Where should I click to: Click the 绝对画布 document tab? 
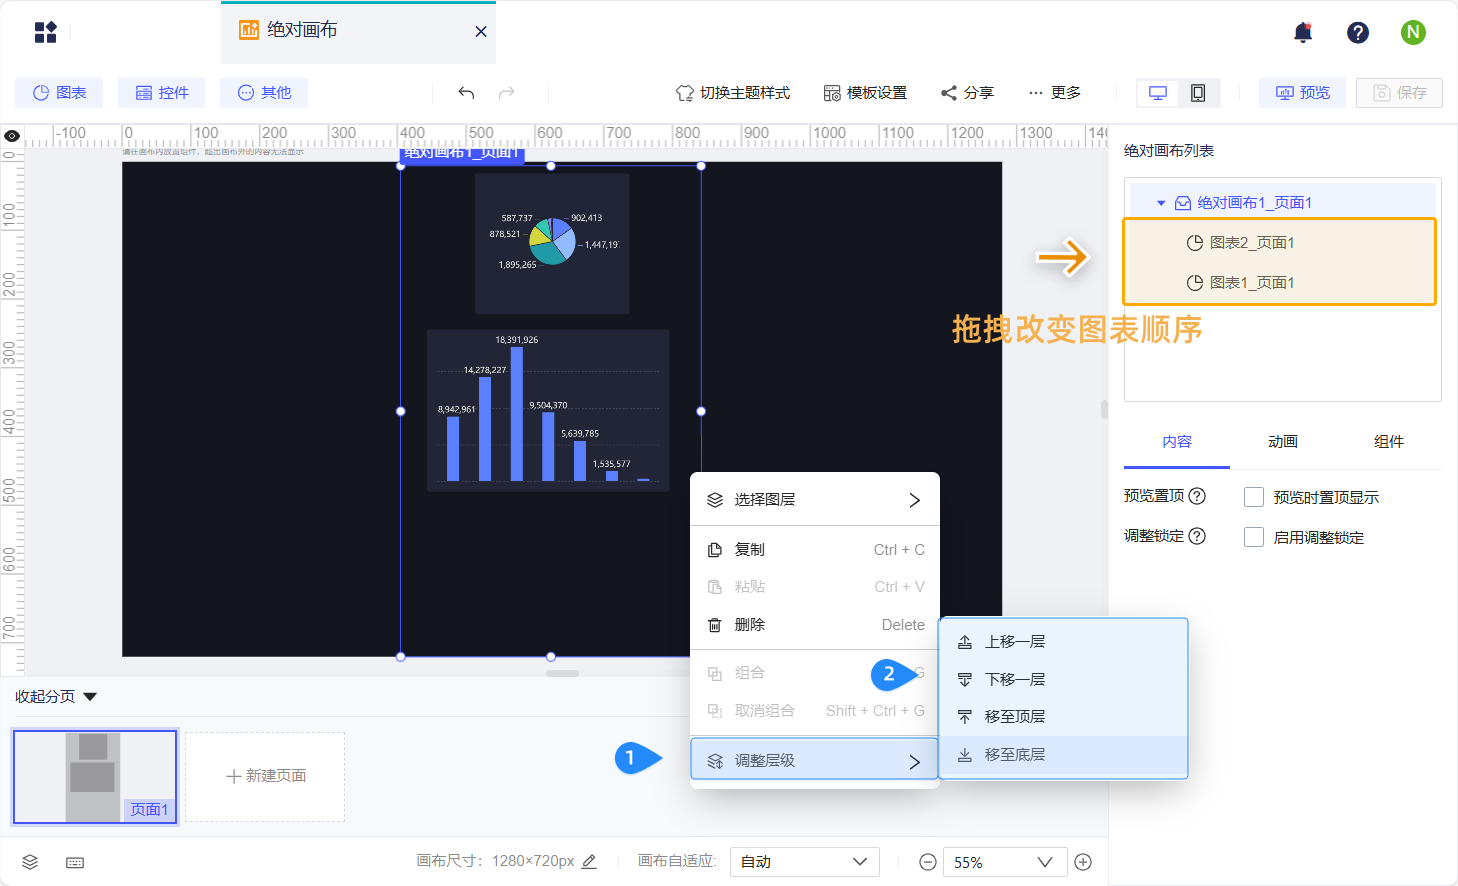tap(358, 32)
